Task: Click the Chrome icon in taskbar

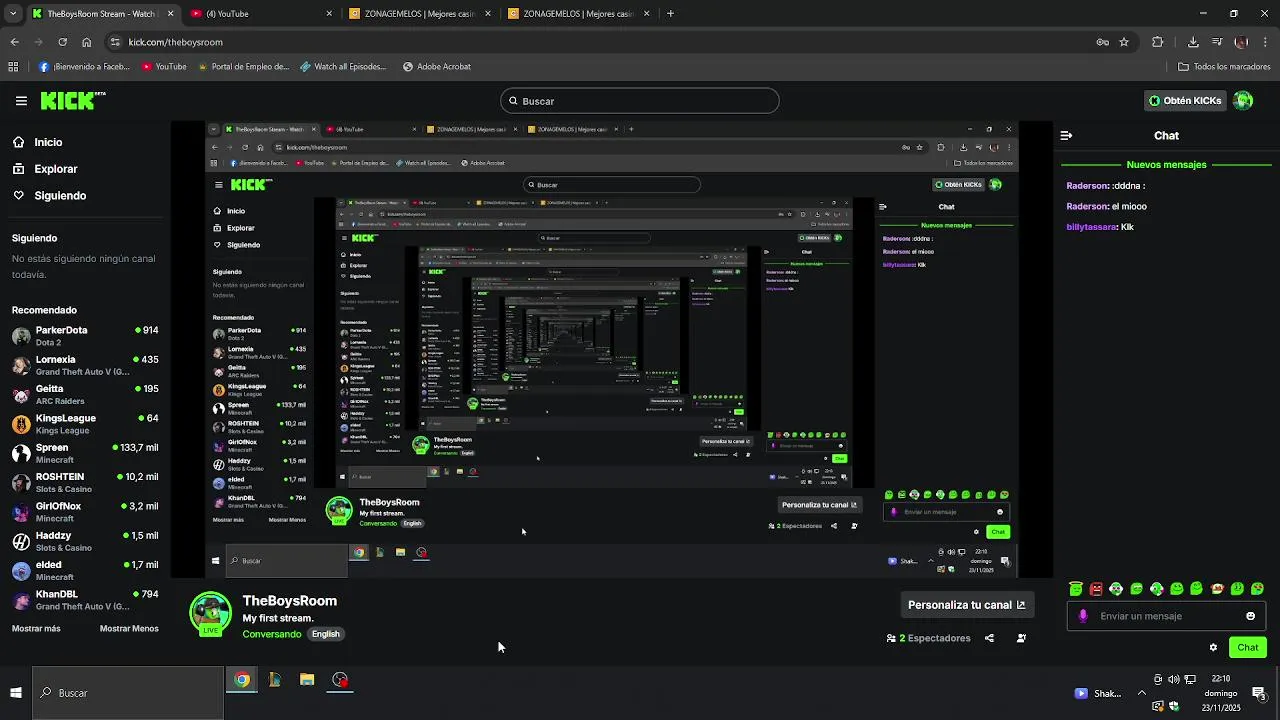Action: [x=242, y=680]
